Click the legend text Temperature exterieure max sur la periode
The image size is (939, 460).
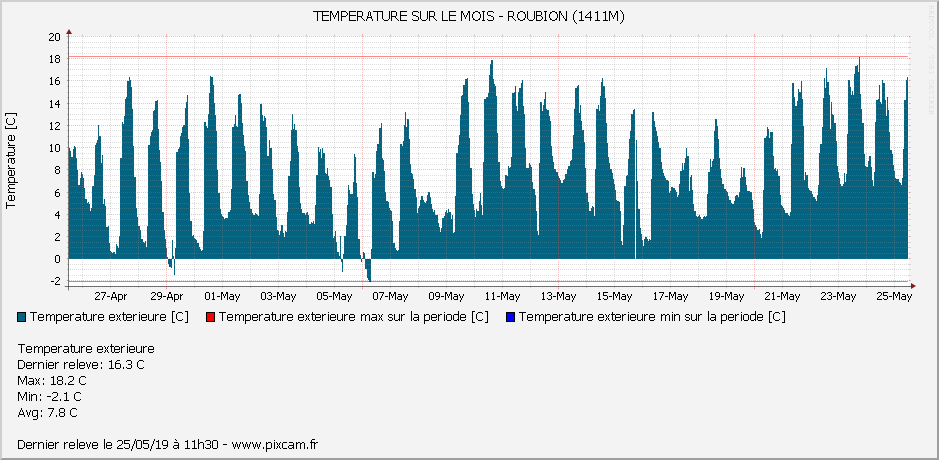click(x=354, y=317)
